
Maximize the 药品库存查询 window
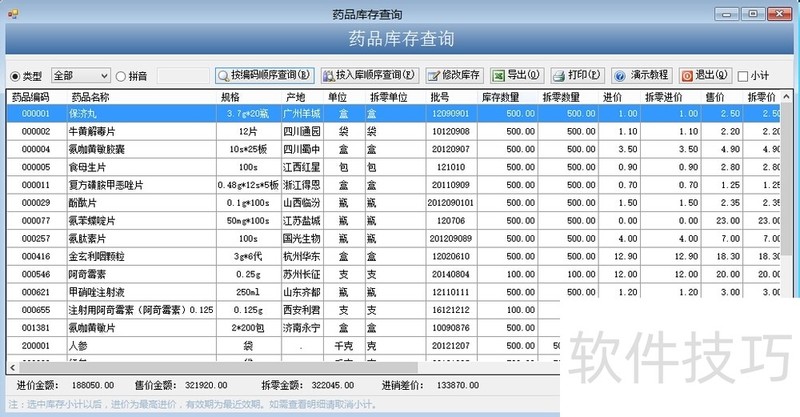pyautogui.click(x=752, y=13)
